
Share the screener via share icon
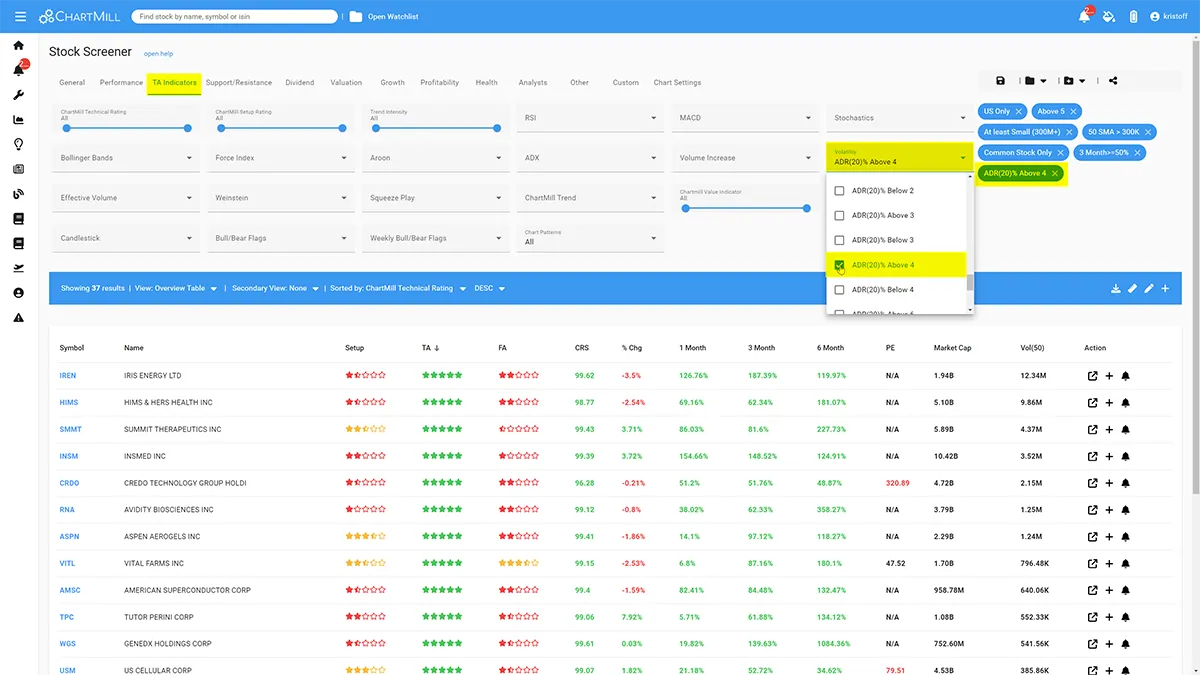point(1113,81)
